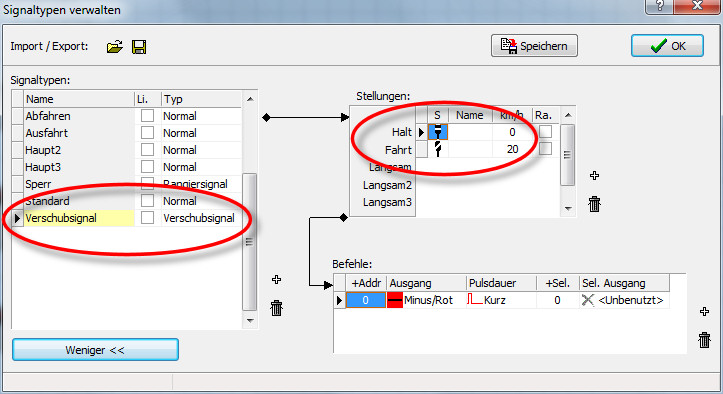Collapse dialog with Weniger << button
This screenshot has width=723, height=394.
click(x=95, y=350)
